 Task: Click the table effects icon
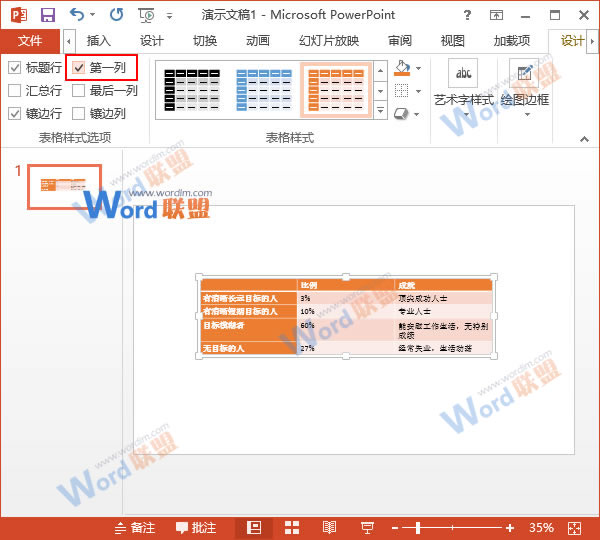(401, 114)
